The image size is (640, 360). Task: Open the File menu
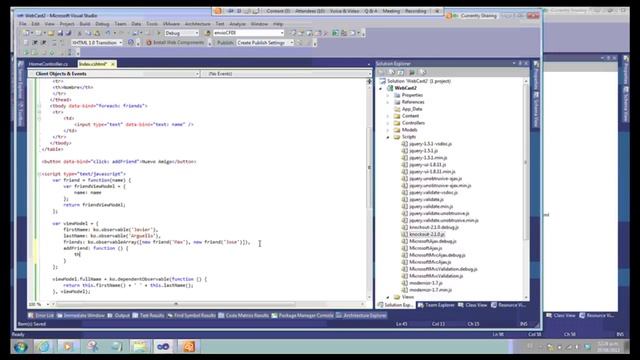[x=22, y=24]
